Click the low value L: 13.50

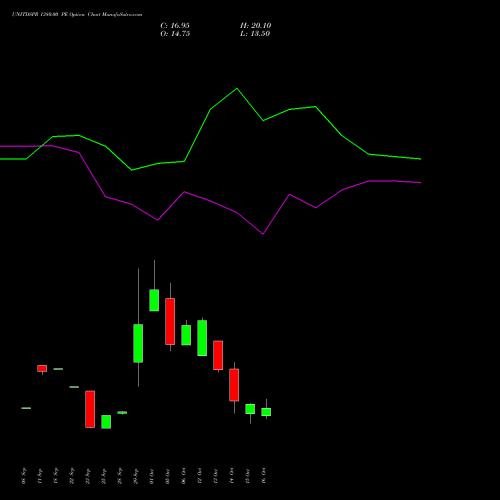(x=255, y=34)
